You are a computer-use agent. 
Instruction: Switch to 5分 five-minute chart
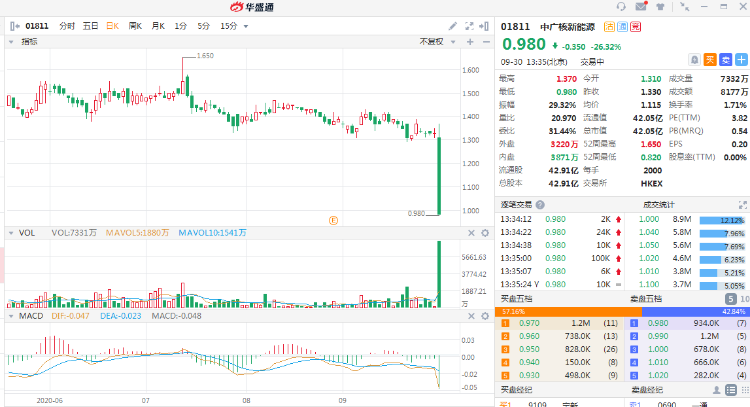(x=203, y=26)
